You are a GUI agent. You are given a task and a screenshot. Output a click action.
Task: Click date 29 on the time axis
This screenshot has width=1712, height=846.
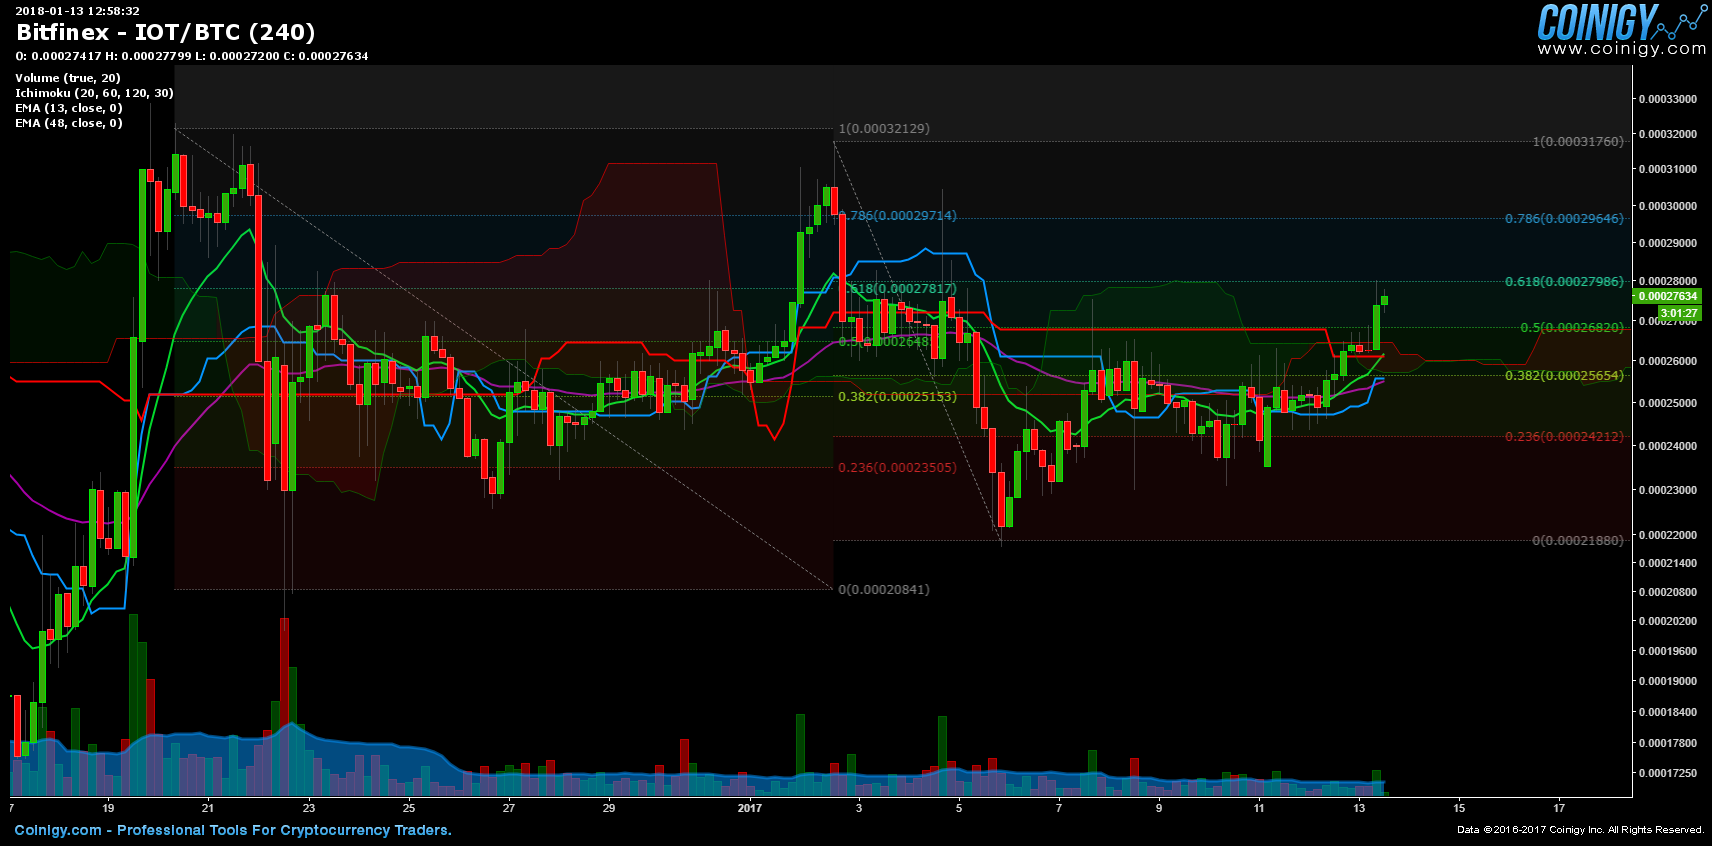(609, 808)
